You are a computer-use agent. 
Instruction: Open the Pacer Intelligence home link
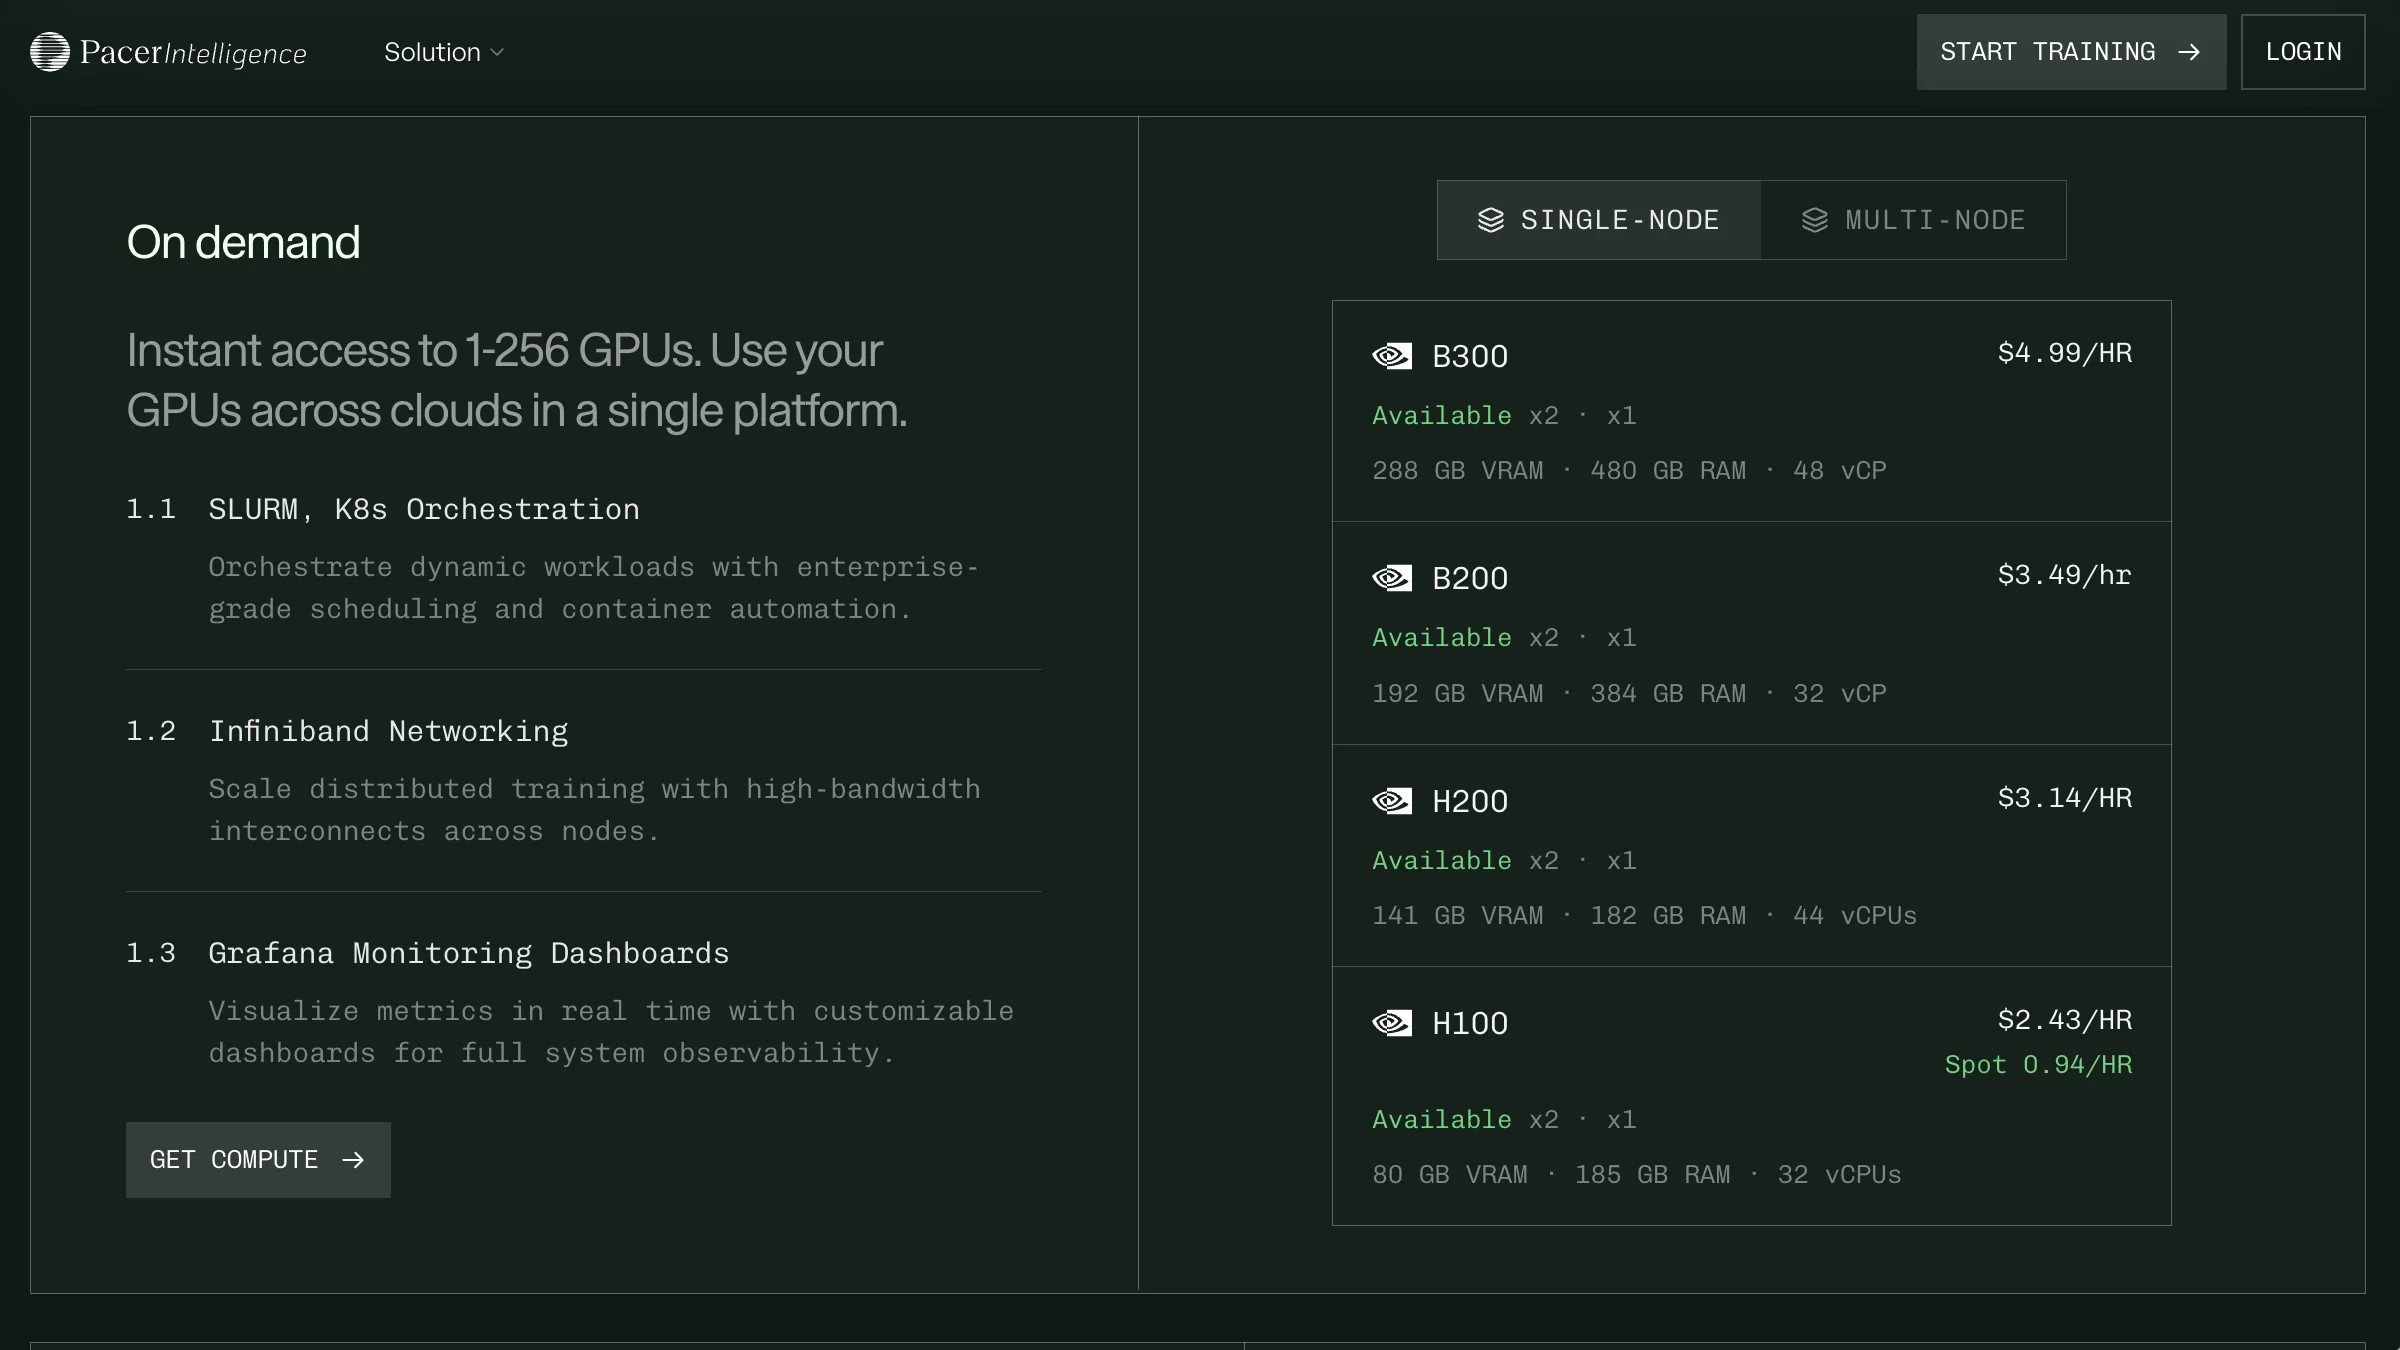point(169,52)
